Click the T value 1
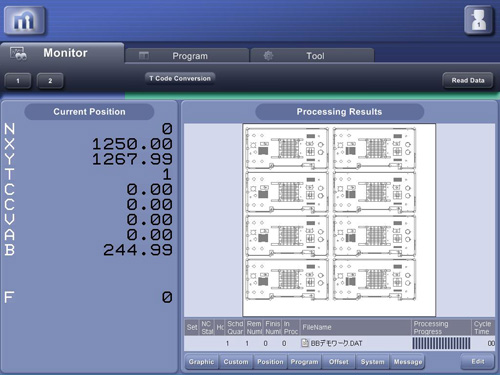Viewport: 500px width, 375px height. click(167, 174)
